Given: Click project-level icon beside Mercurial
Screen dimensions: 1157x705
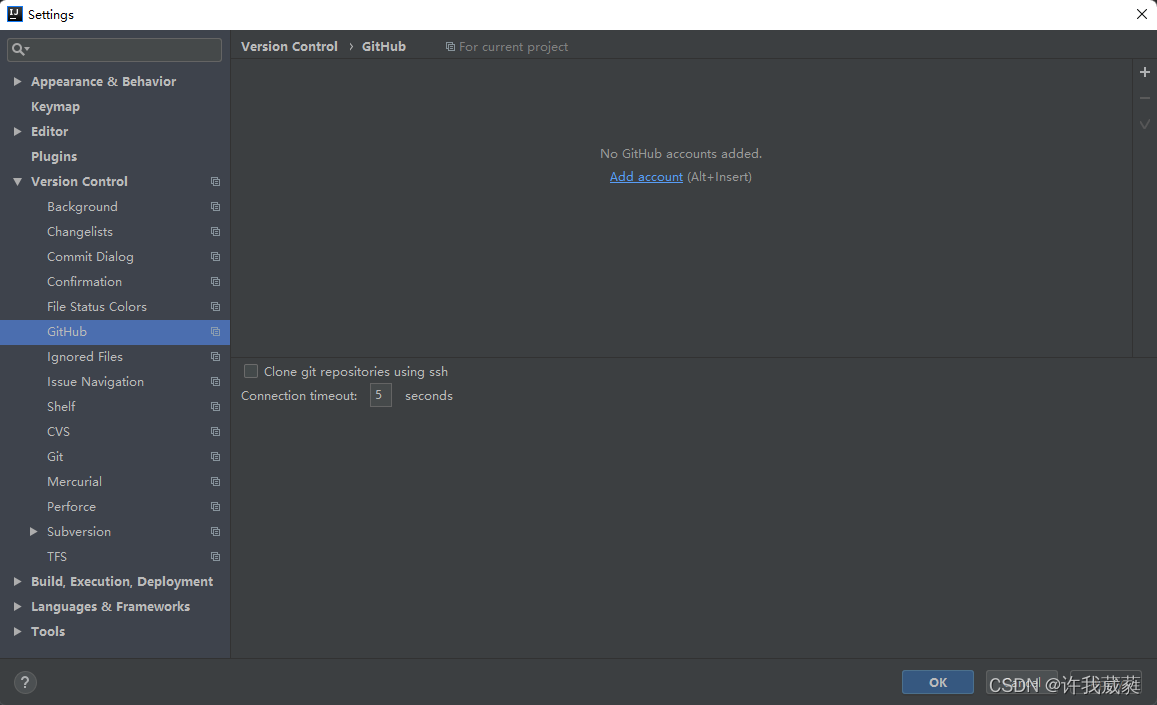Looking at the screenshot, I should click(215, 481).
